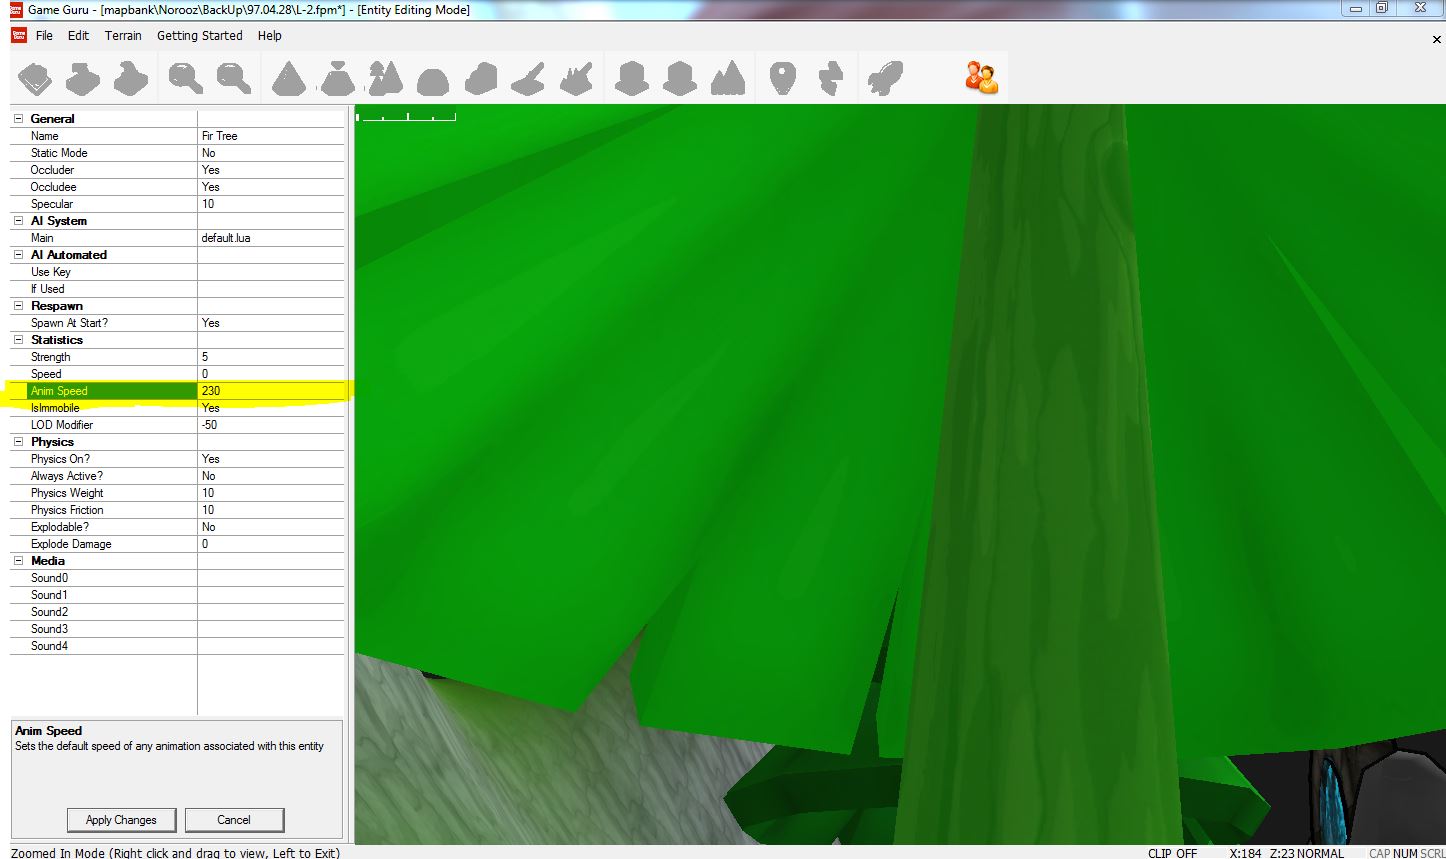Select the Zoom Out magnifier tool
The width and height of the screenshot is (1446, 859).
233,77
